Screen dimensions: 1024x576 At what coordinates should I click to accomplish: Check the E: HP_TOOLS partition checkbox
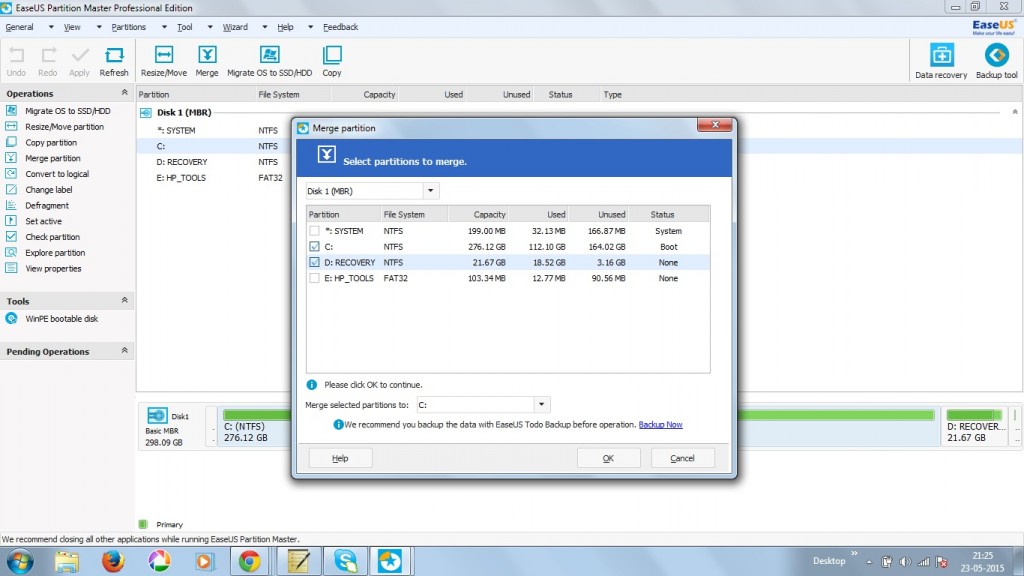click(x=314, y=278)
